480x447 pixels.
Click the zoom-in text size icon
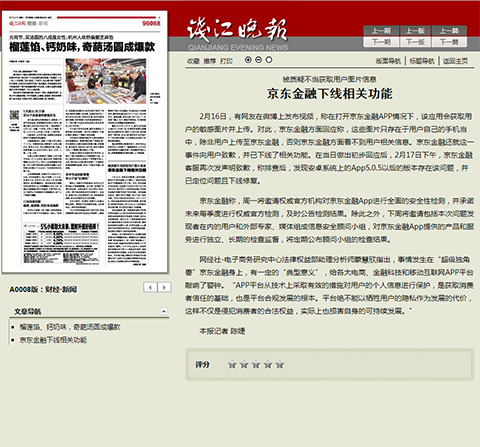point(248,60)
